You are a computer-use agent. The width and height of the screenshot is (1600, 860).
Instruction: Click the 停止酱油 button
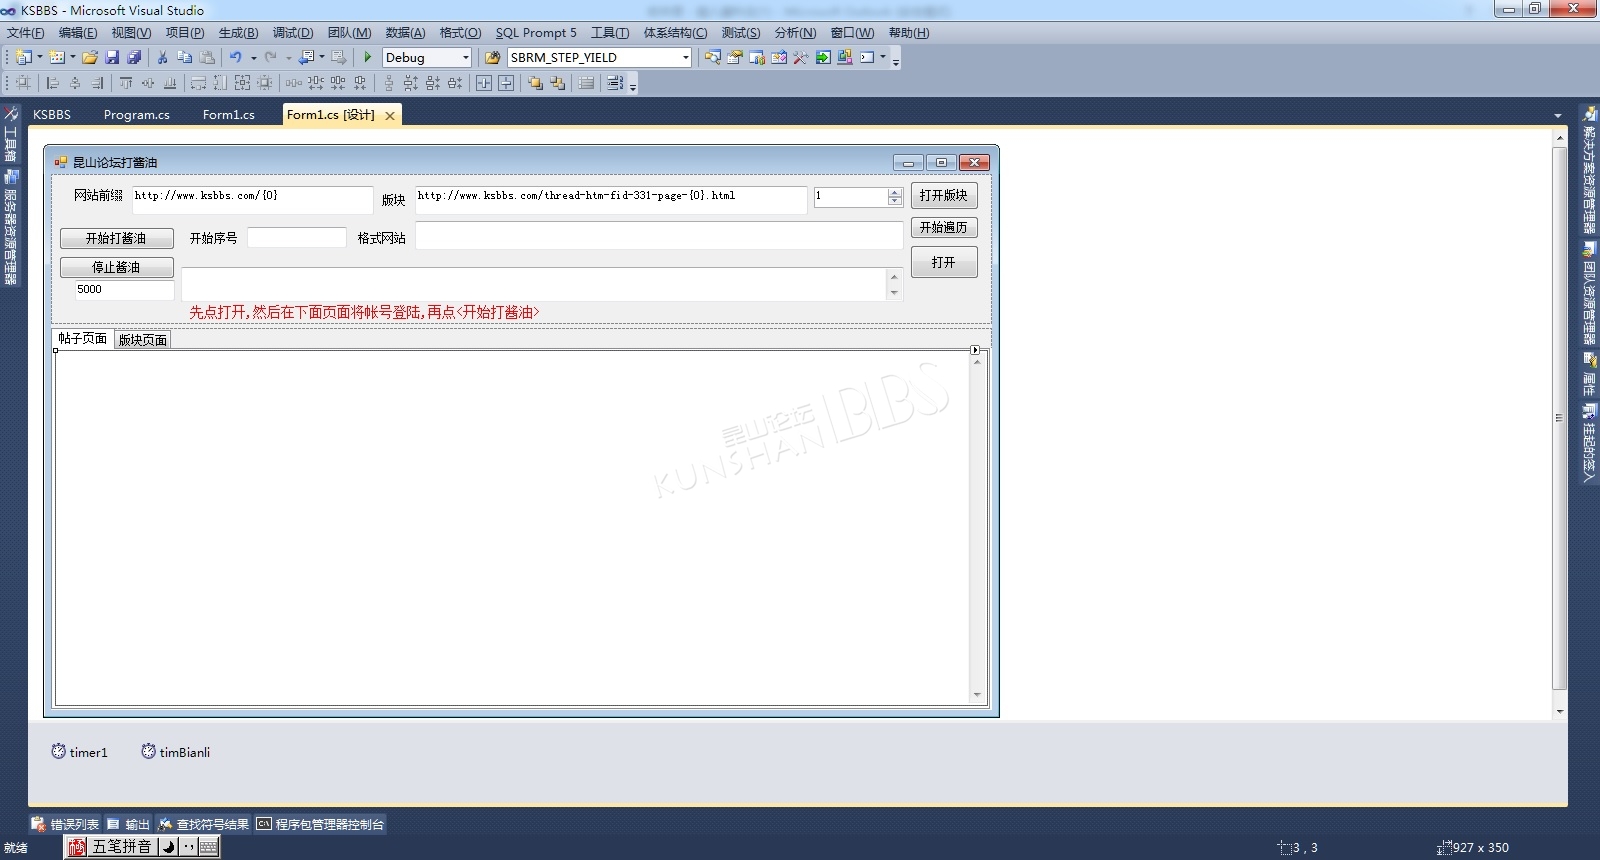116,267
